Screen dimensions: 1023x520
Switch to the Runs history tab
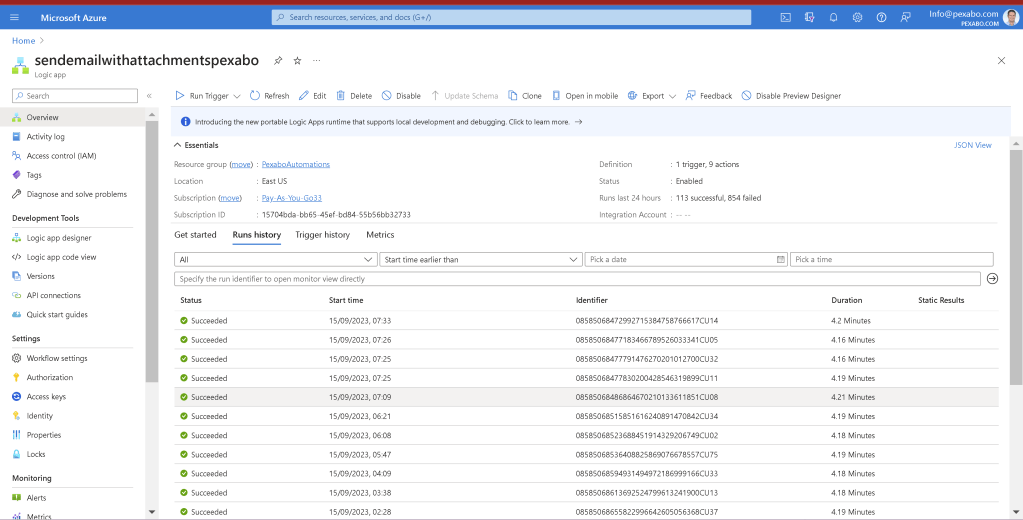(256, 235)
